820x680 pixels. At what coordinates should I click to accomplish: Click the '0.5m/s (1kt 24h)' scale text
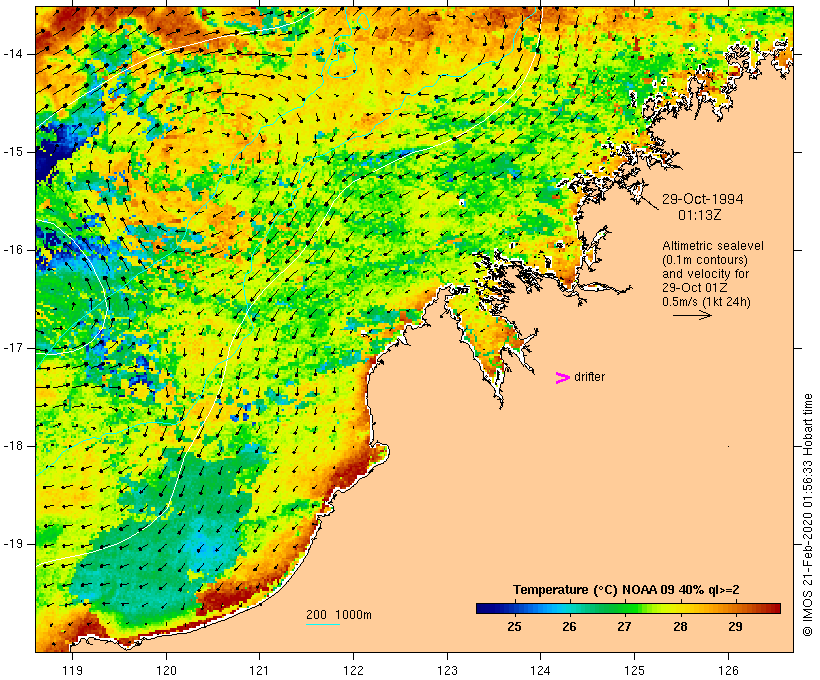tap(706, 302)
